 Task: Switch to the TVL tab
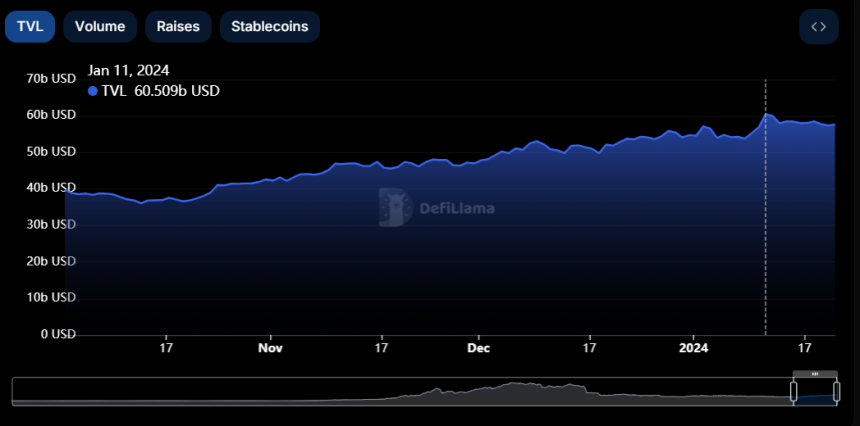coord(30,27)
